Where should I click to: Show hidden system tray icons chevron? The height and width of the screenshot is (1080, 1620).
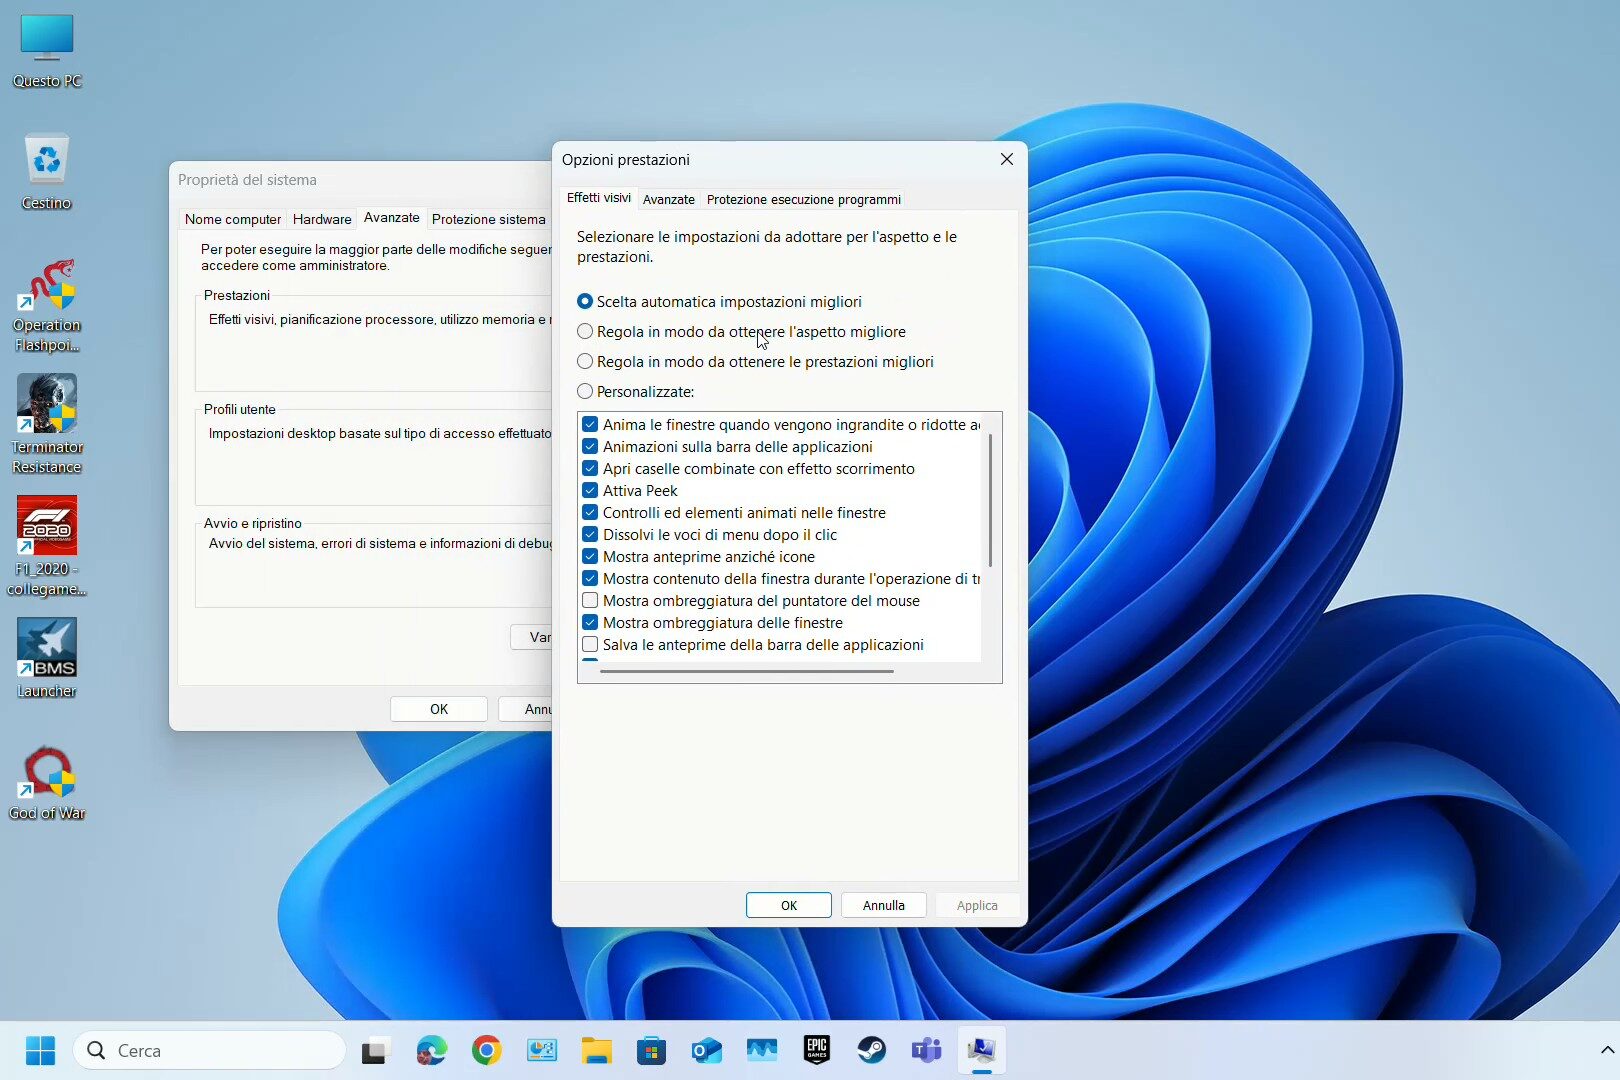1607,1050
